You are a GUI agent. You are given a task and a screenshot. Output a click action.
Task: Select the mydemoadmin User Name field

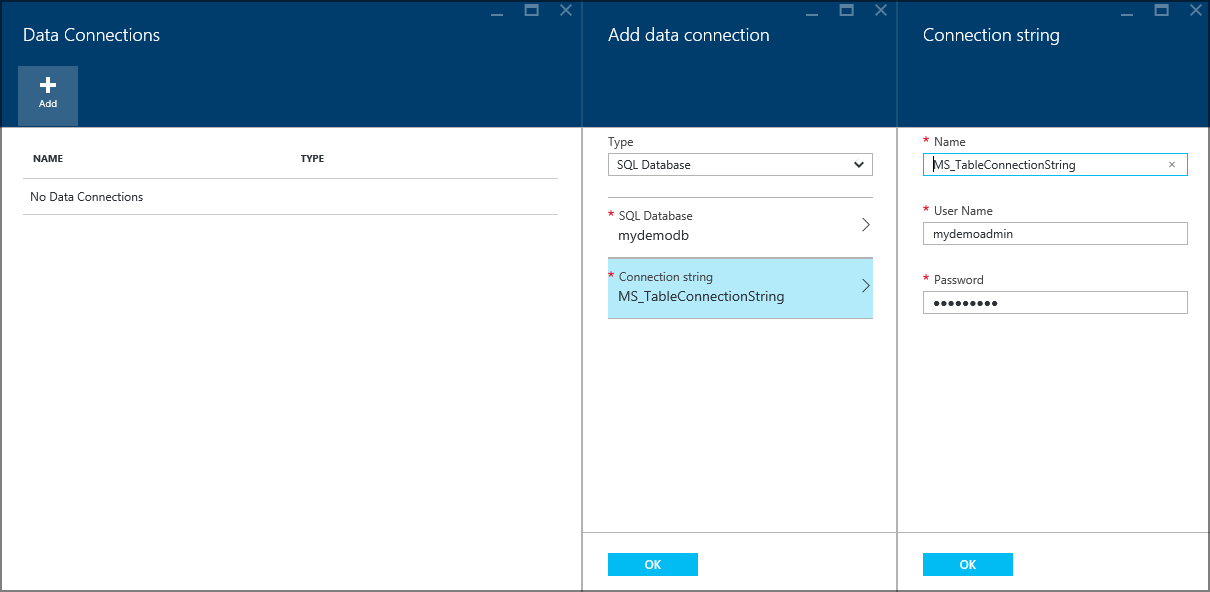click(x=1055, y=233)
